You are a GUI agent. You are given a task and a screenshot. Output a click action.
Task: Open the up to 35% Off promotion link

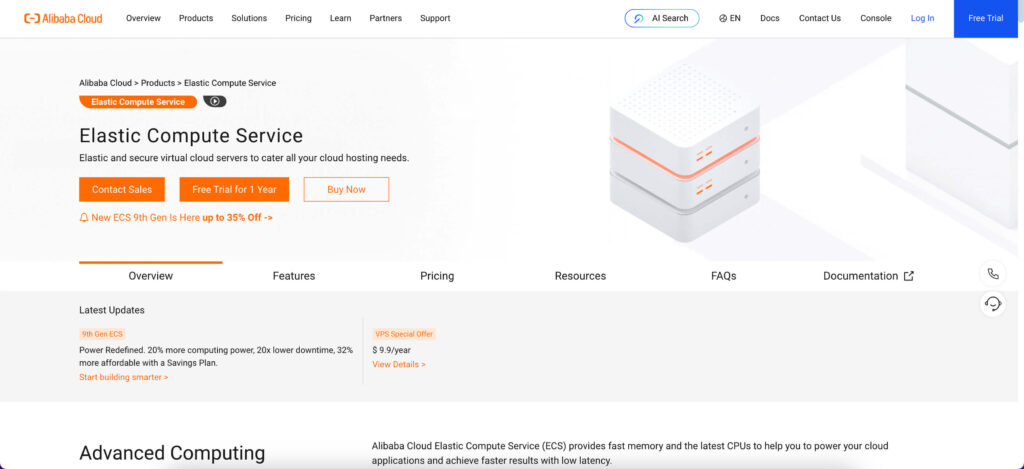[x=238, y=218]
